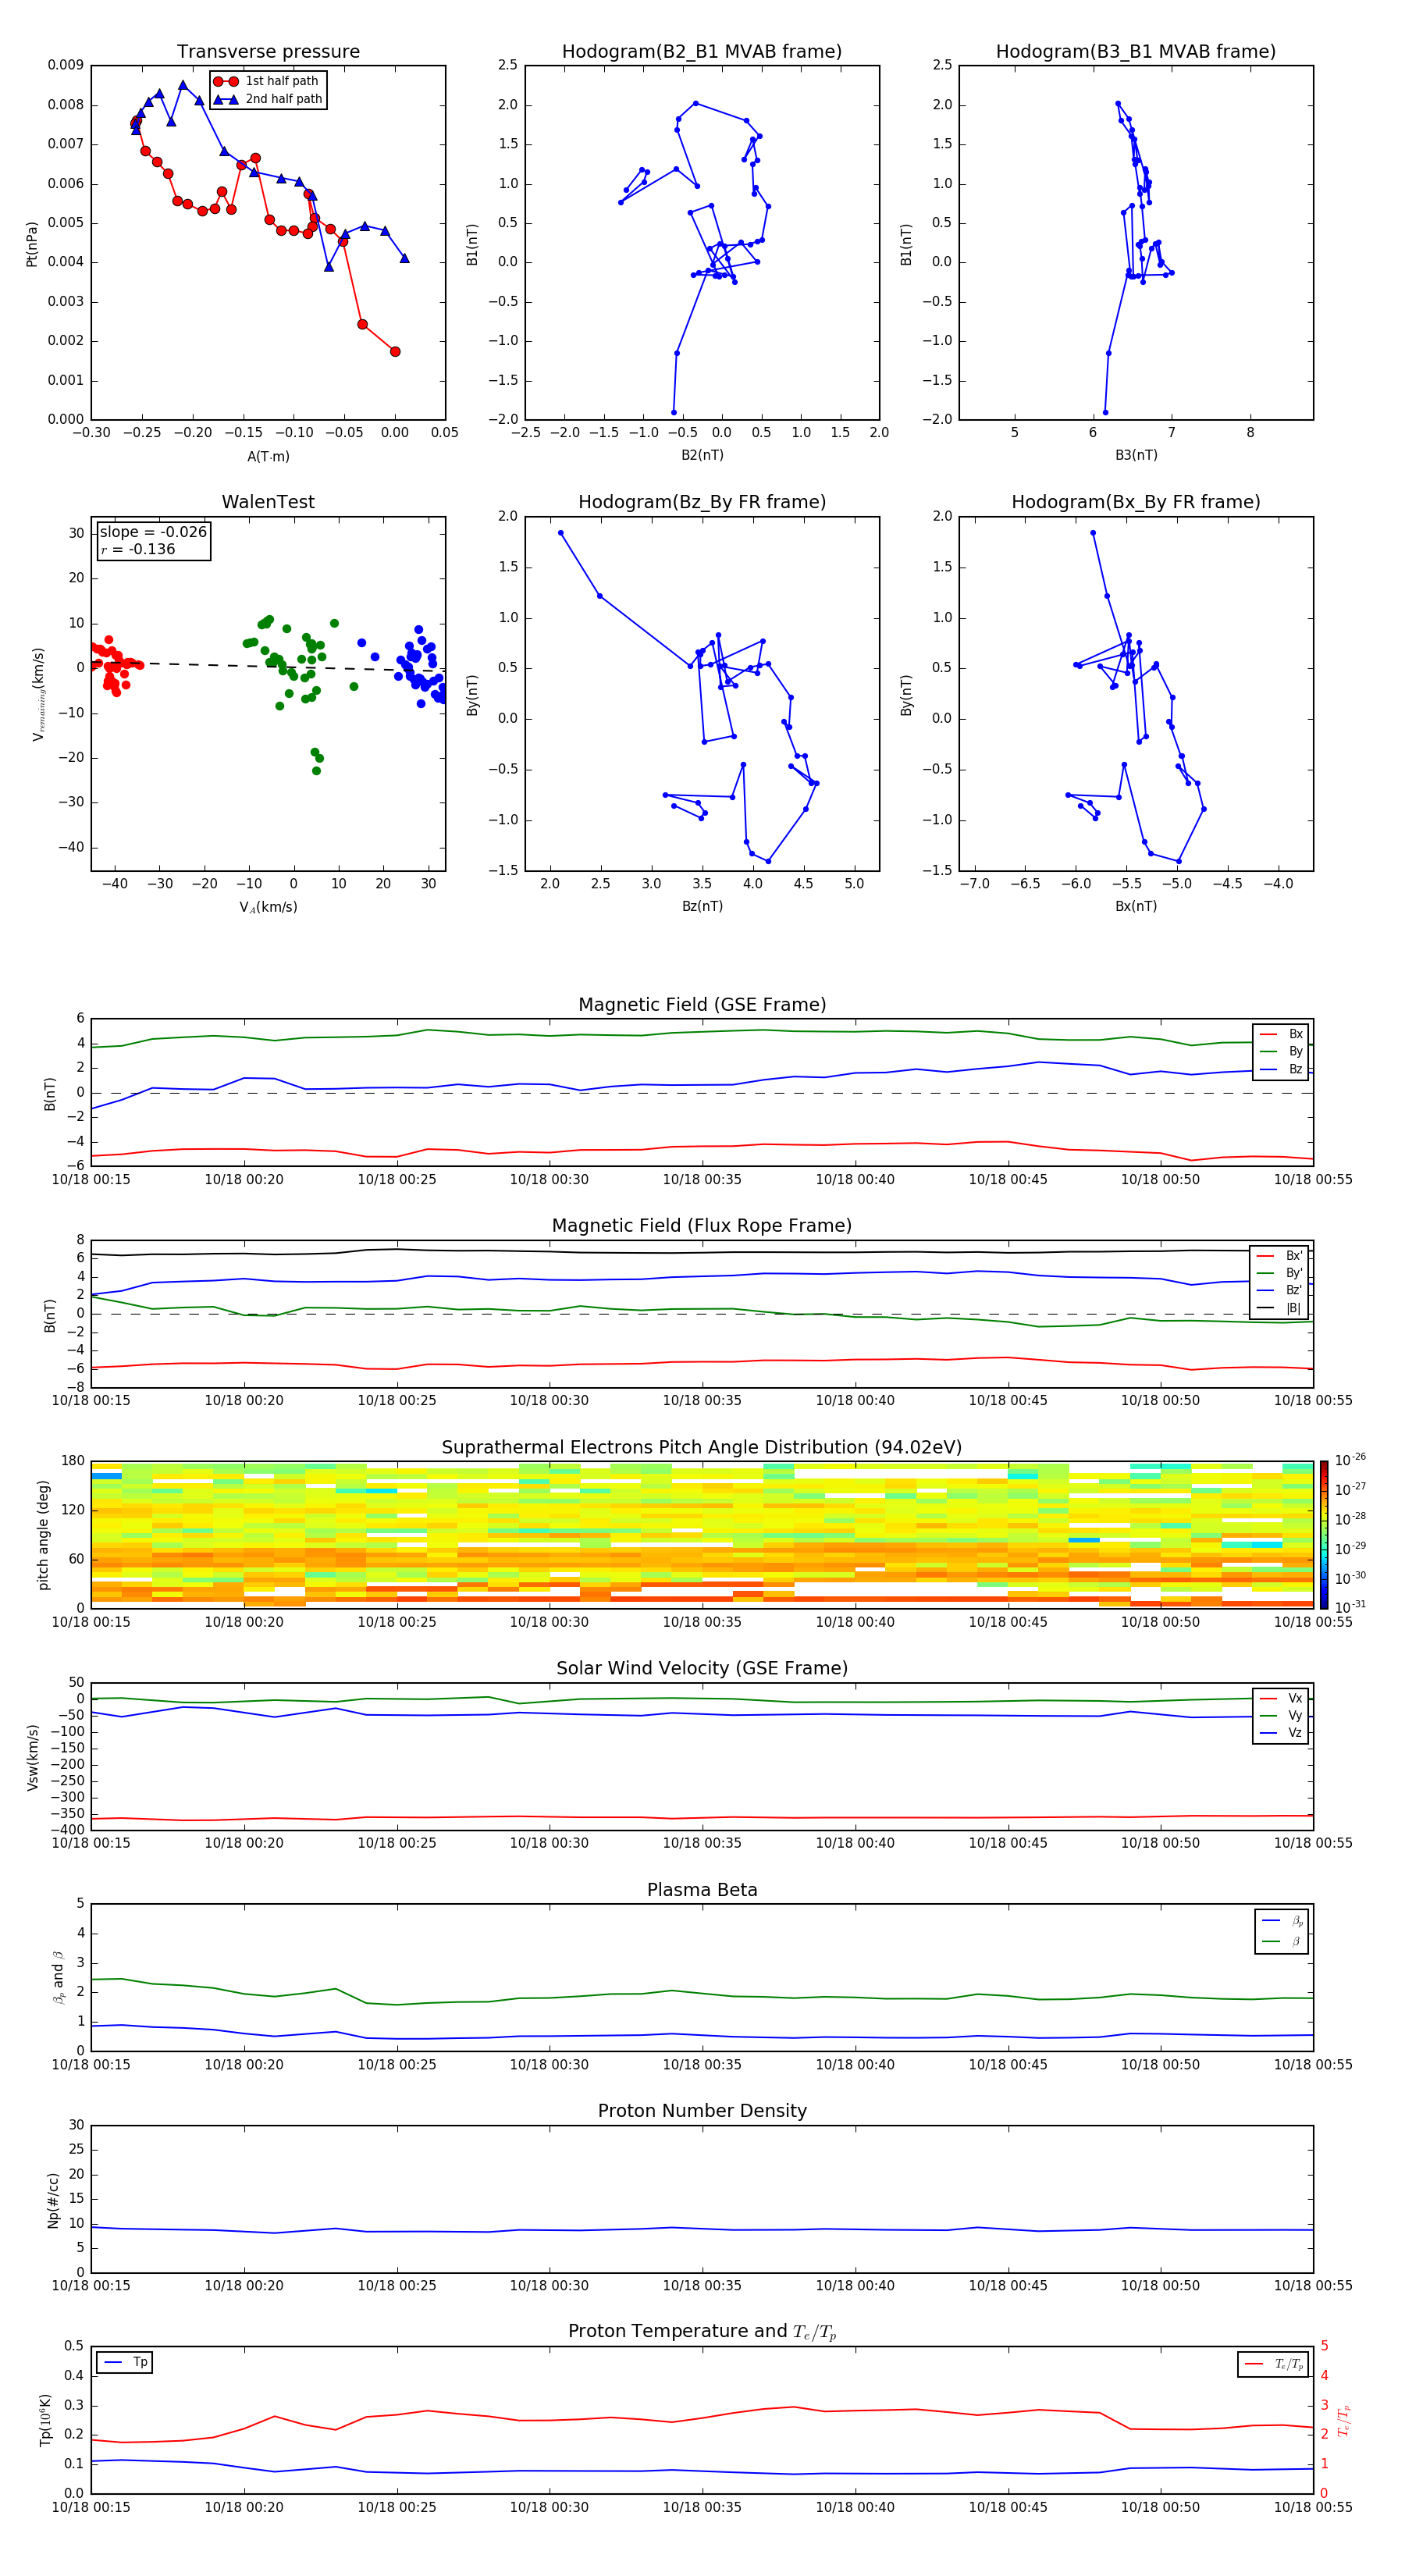The height and width of the screenshot is (2576, 1405).
Task: Click the "r = -0.136" annotation
Action: (x=138, y=549)
